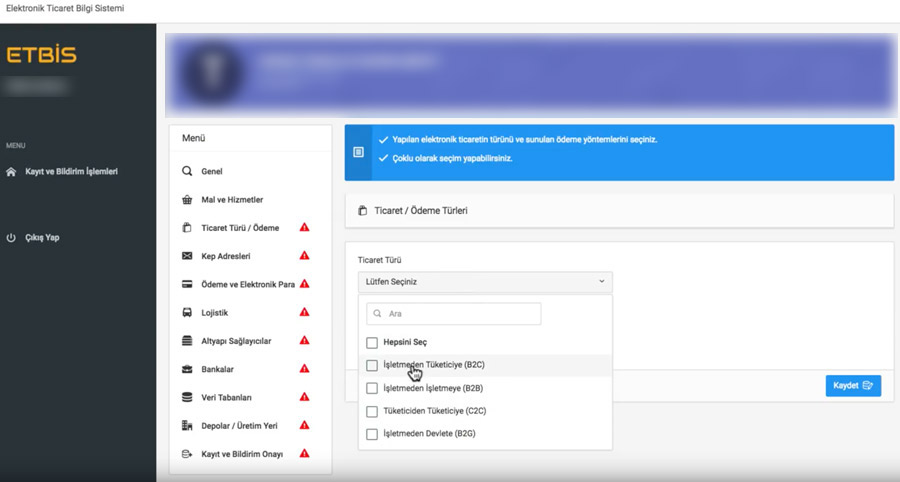
Task: Click the bus icon beside Lojistik
Action: pos(187,313)
